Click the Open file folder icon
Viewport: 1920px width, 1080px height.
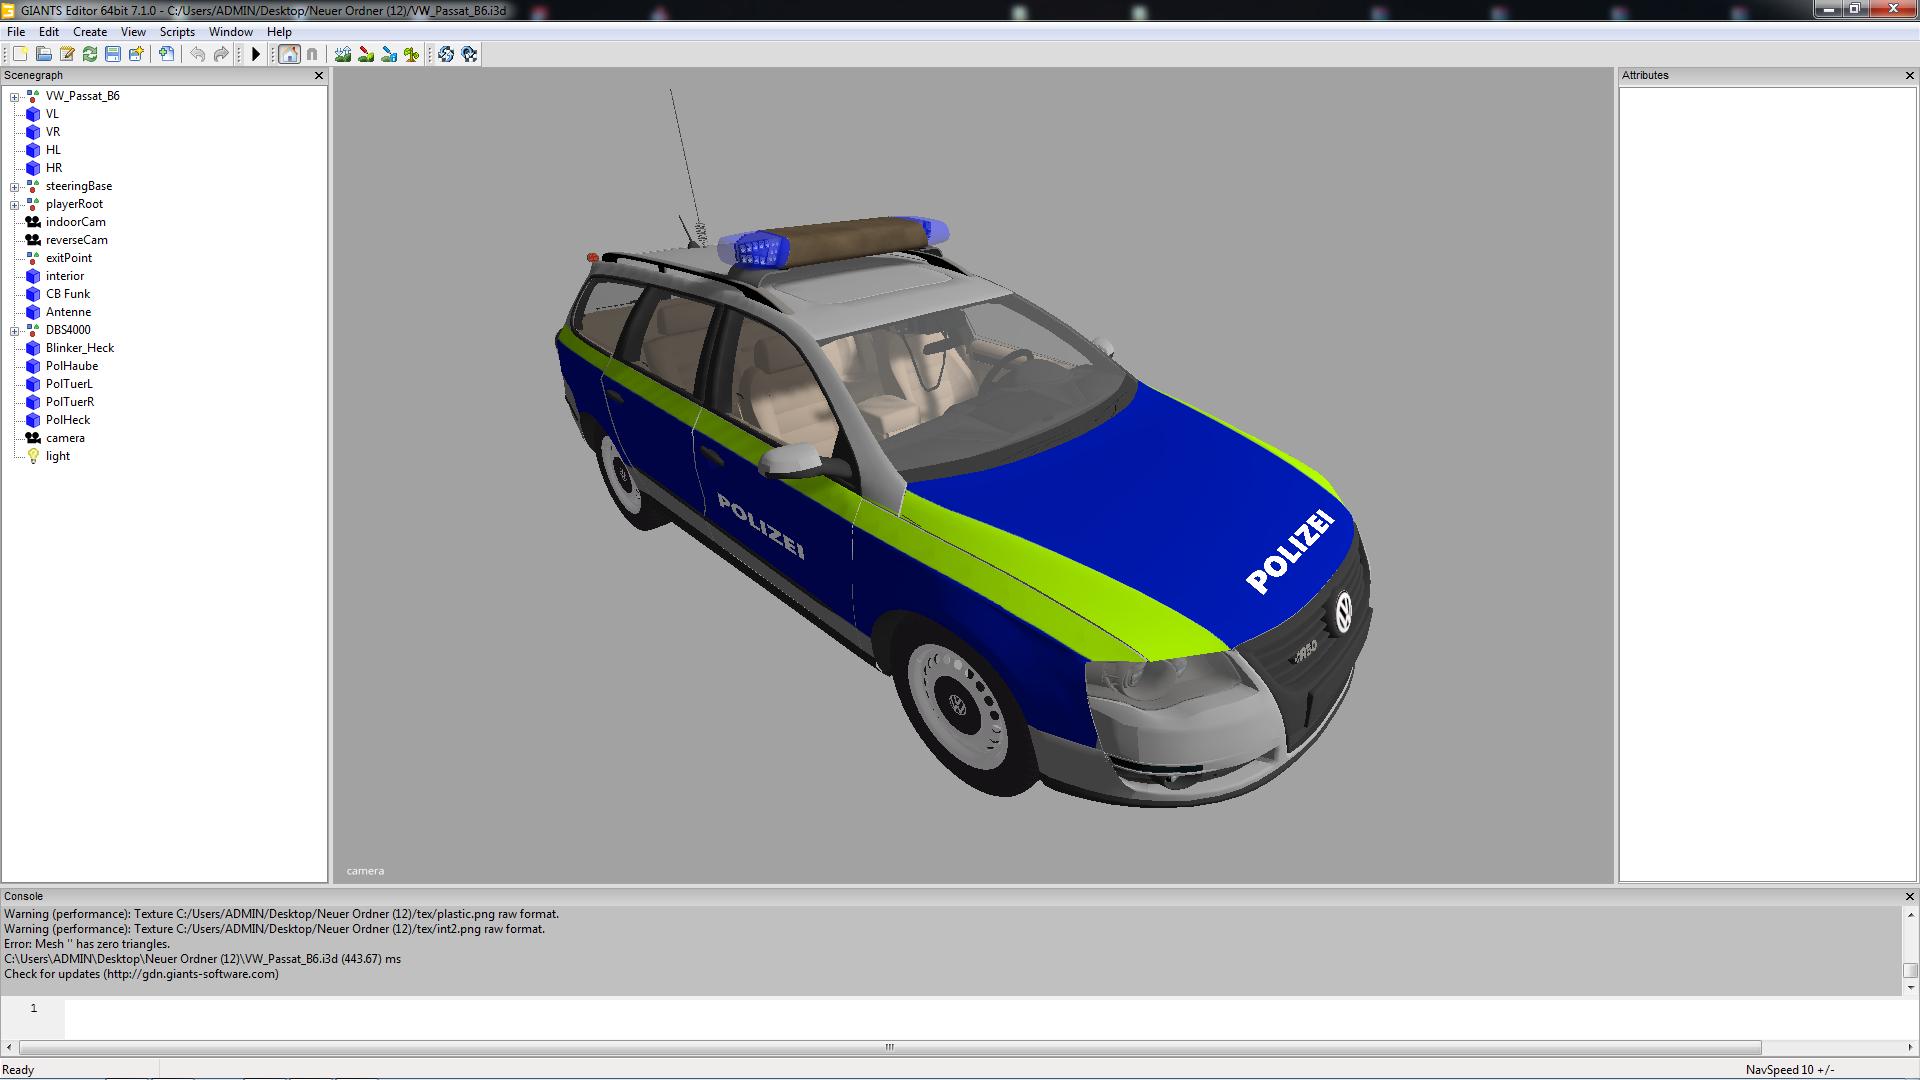click(44, 54)
